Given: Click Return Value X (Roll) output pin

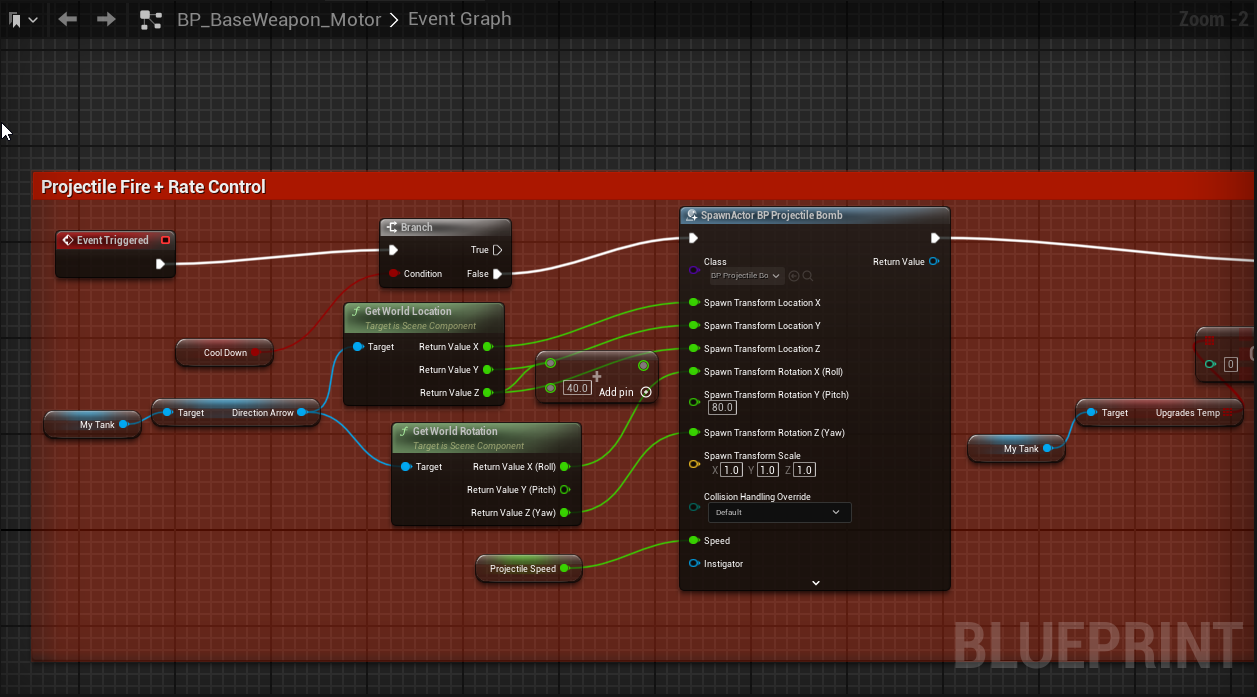Looking at the screenshot, I should [x=565, y=466].
